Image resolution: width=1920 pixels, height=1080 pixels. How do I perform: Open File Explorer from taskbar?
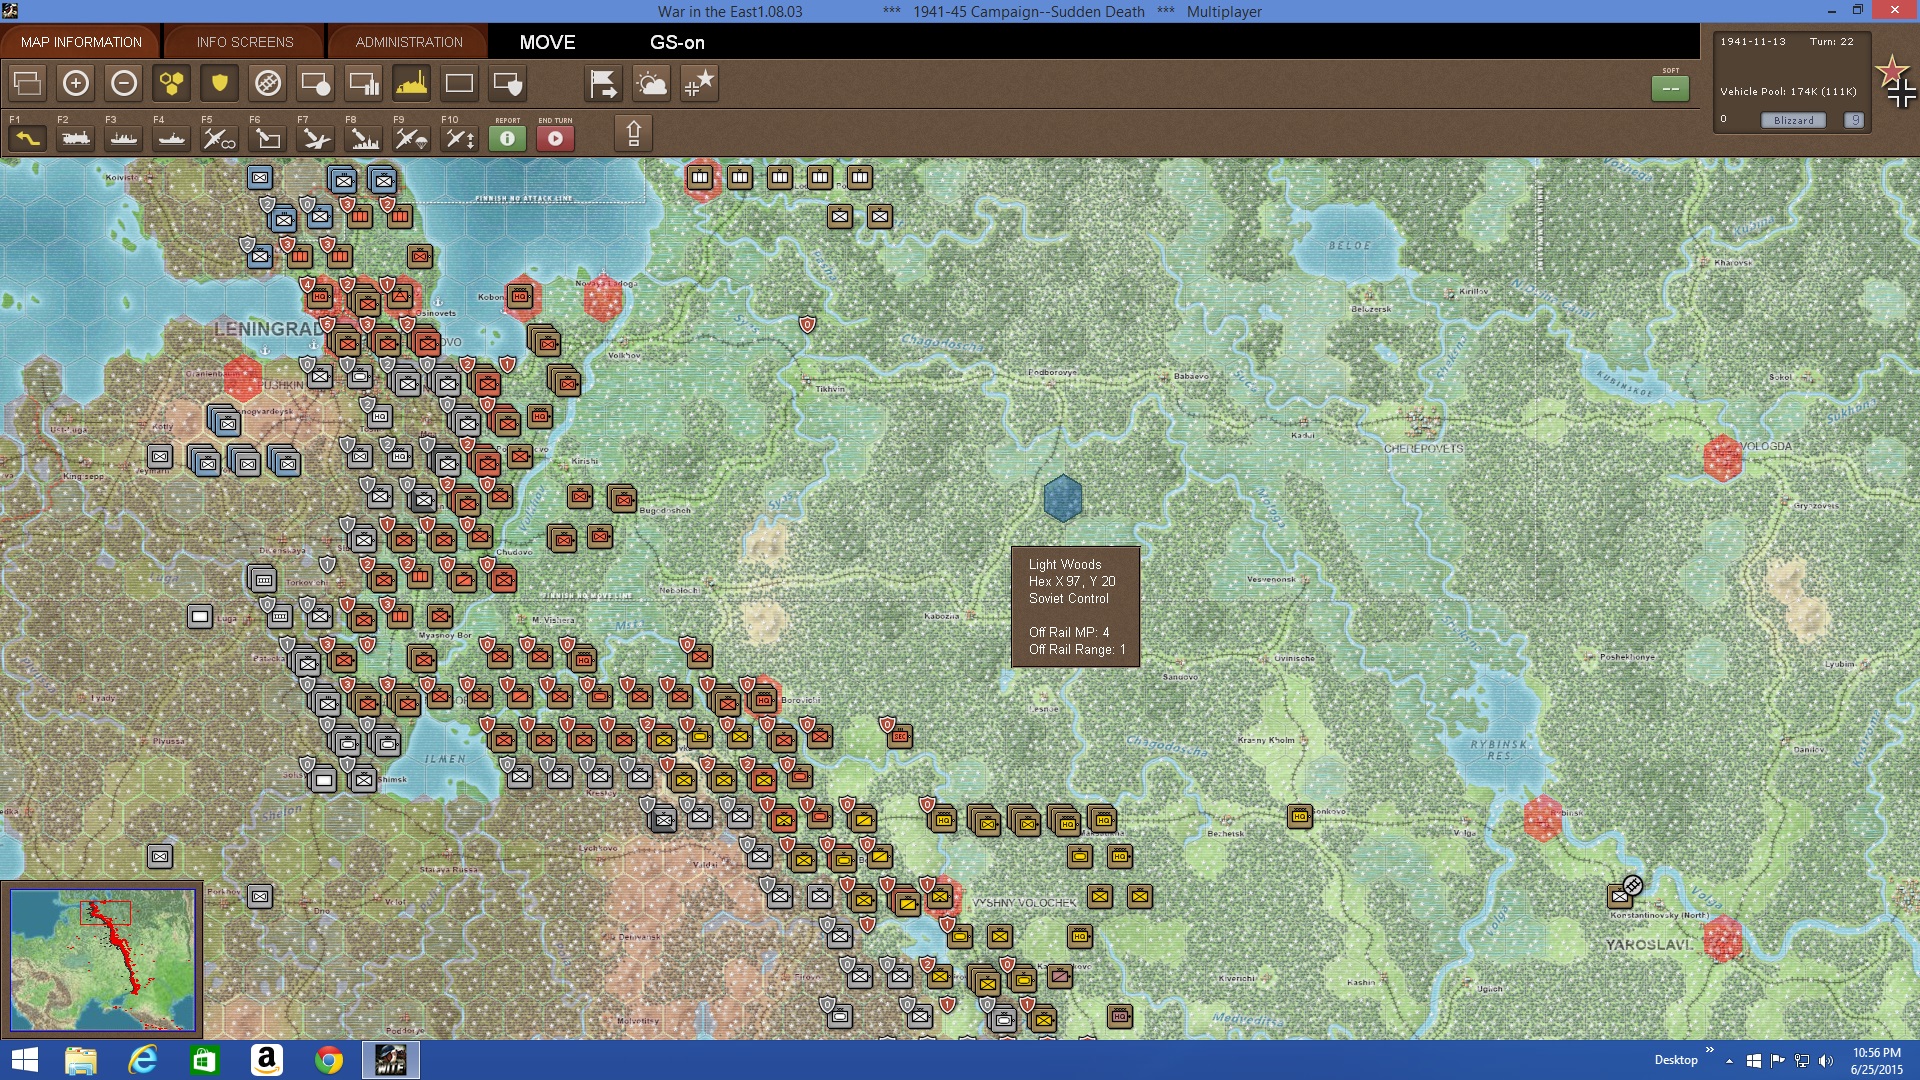81,1060
